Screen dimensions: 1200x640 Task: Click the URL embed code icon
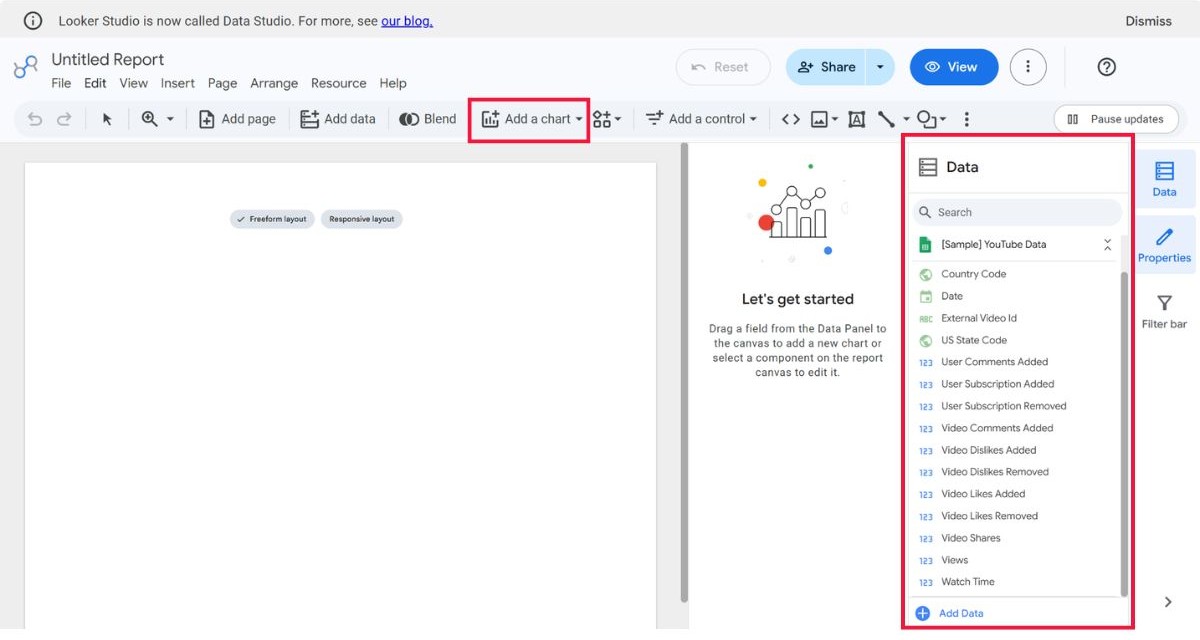(790, 119)
